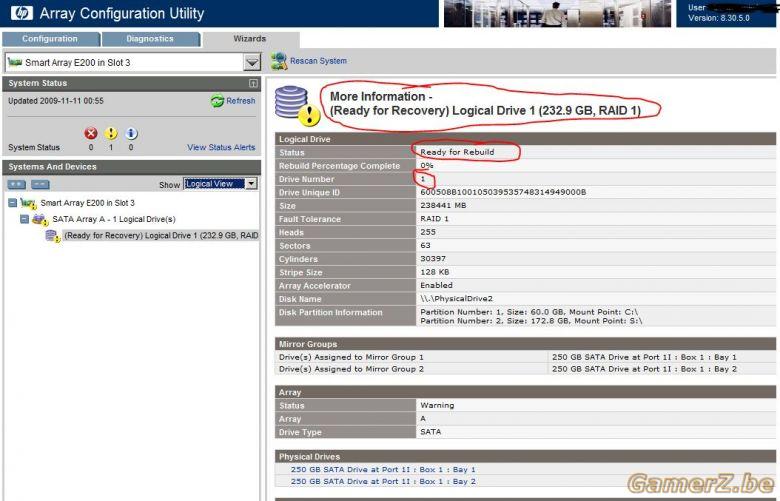Click the Rebuild Percentage Complete 0% value
This screenshot has width=780, height=501.
(x=427, y=165)
